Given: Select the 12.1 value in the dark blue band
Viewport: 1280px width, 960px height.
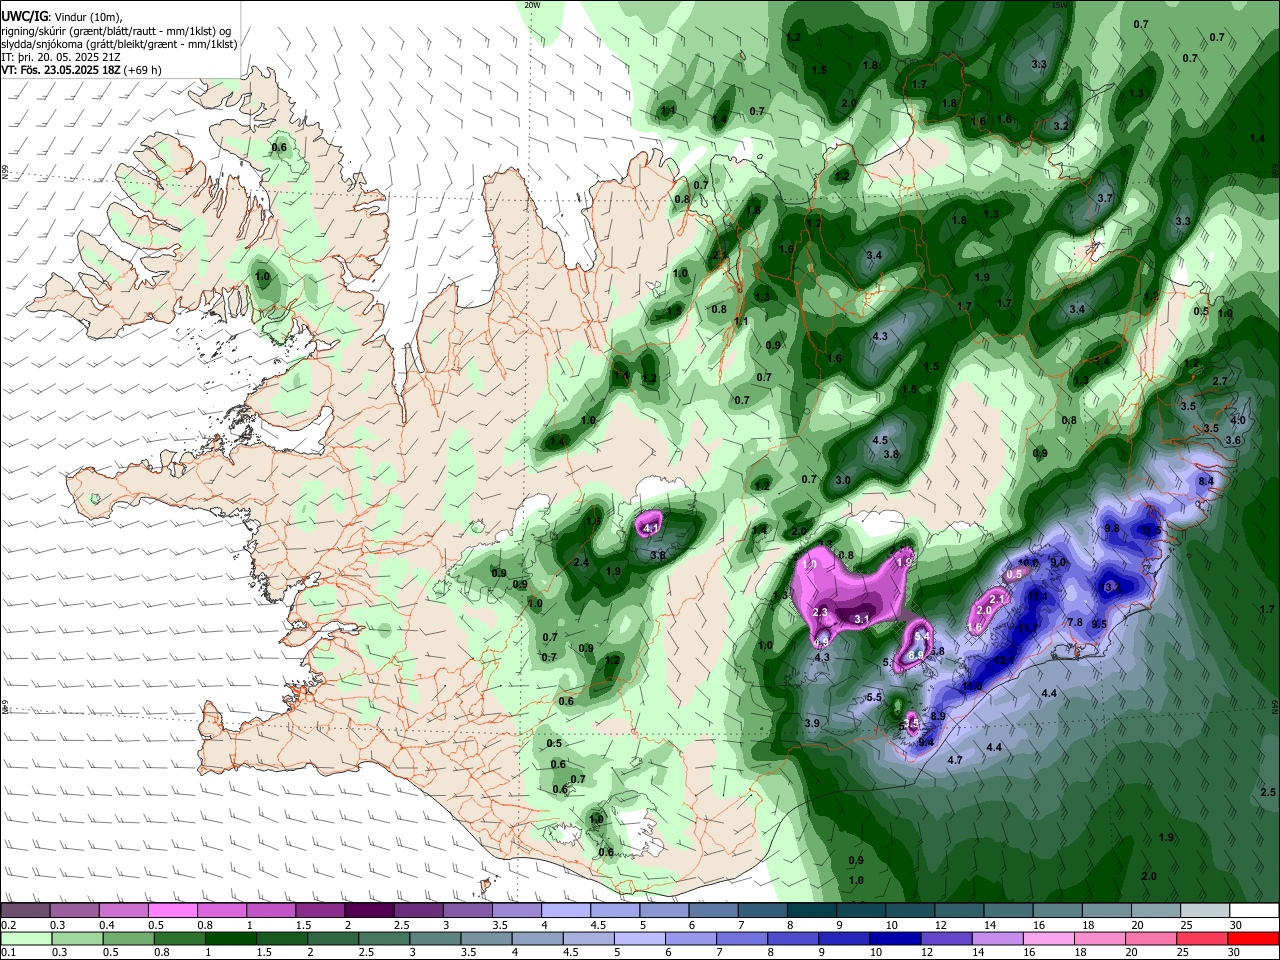Looking at the screenshot, I should pos(1004,660).
